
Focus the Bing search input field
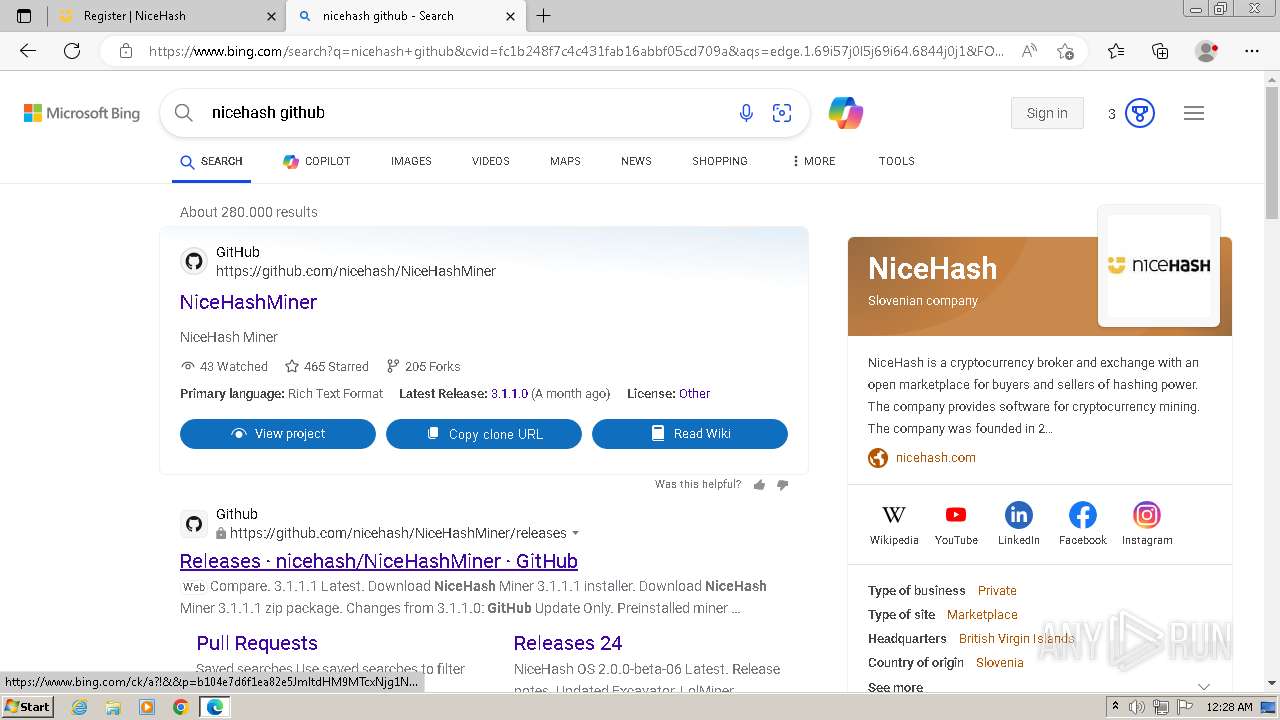click(x=465, y=113)
